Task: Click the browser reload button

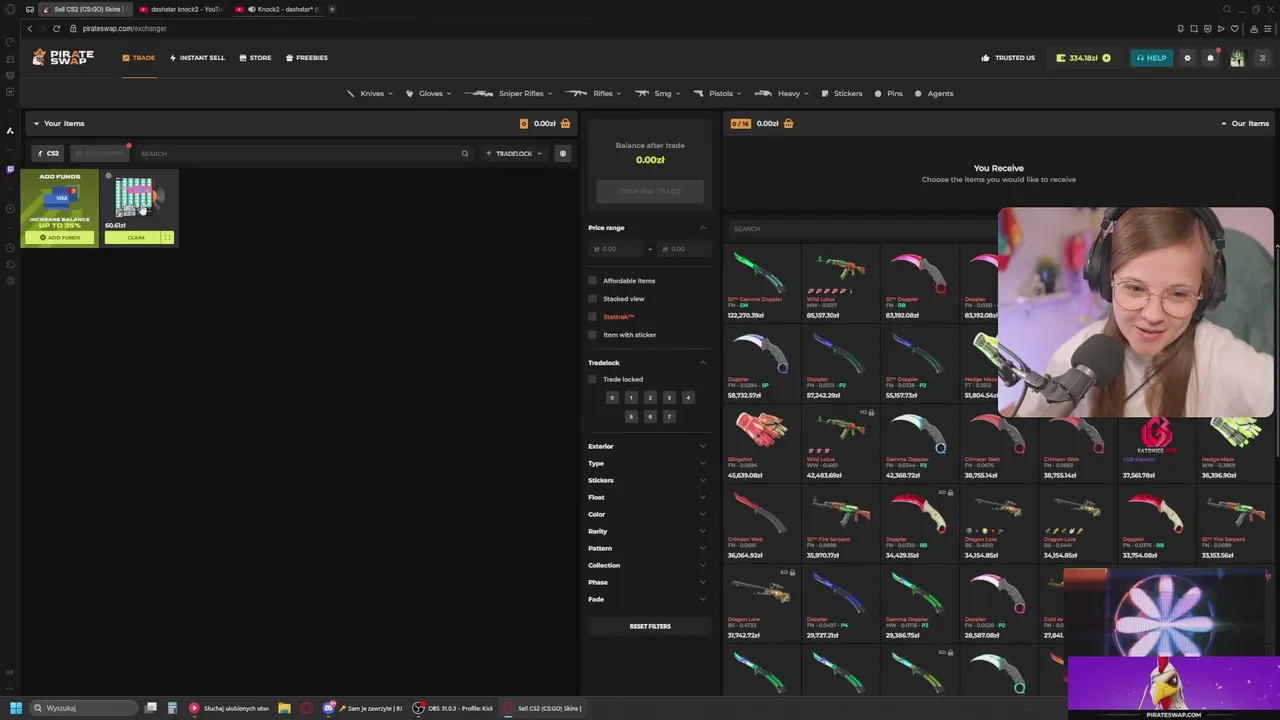Action: pos(56,28)
